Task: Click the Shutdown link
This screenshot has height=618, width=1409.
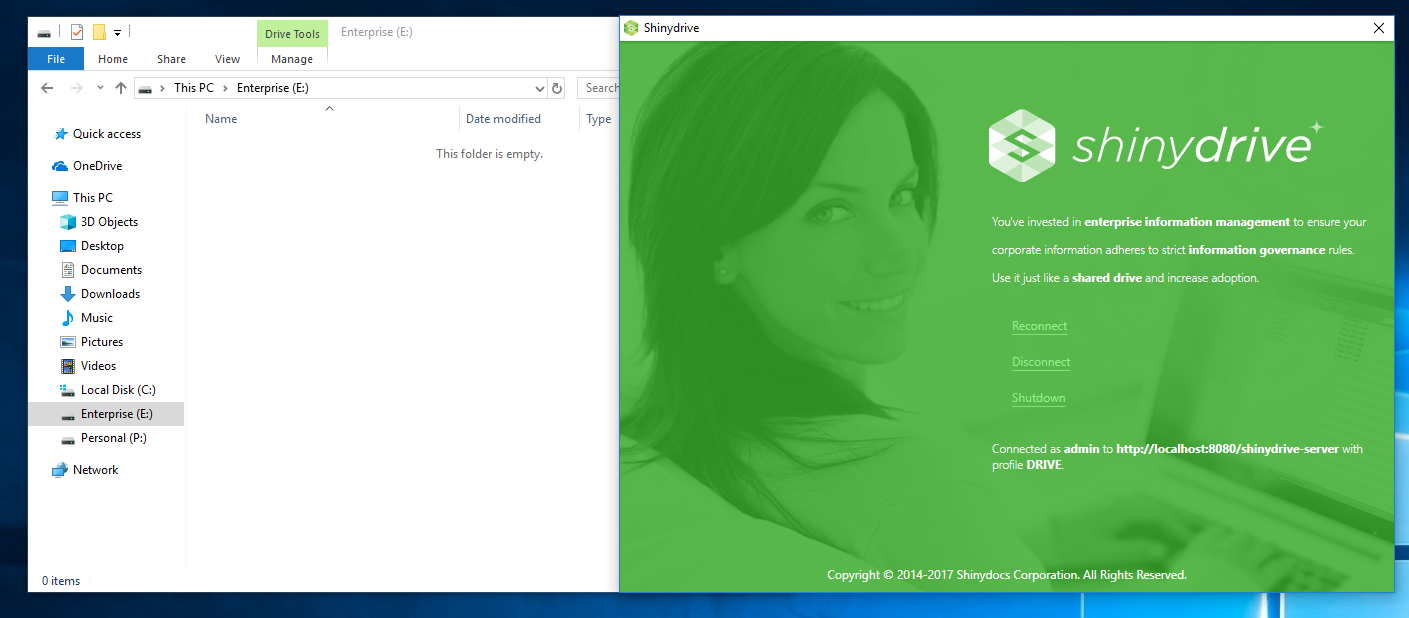Action: tap(1038, 398)
